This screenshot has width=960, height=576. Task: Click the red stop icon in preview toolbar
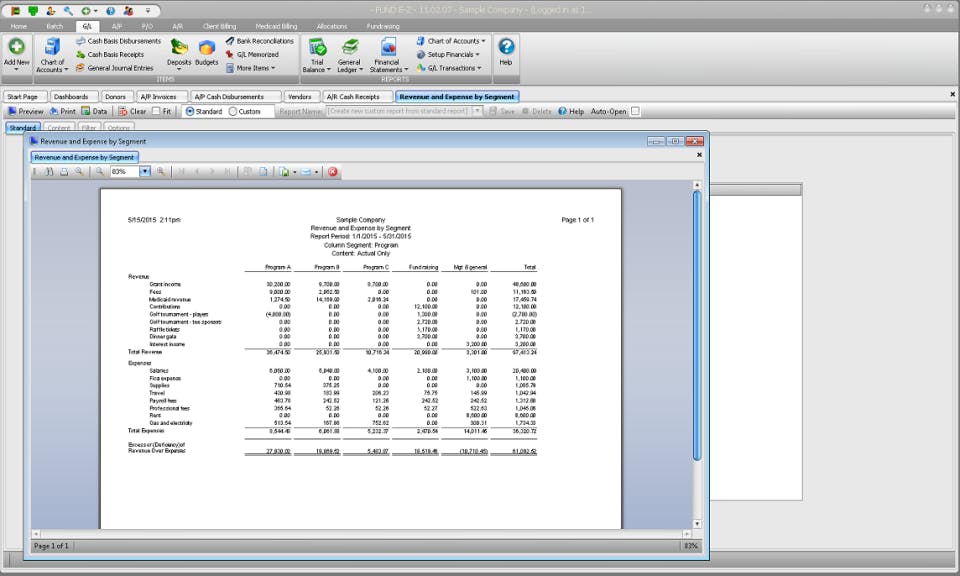point(332,172)
